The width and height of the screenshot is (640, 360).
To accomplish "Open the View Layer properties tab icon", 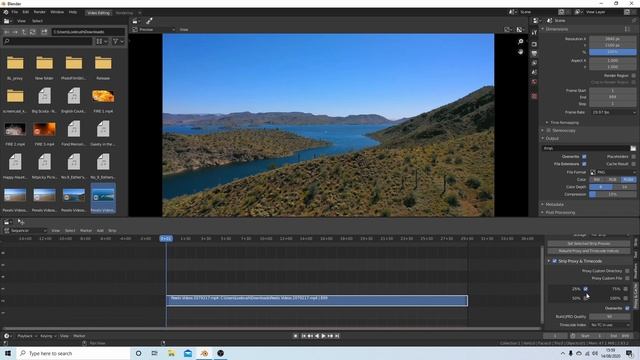I will pyautogui.click(x=534, y=63).
